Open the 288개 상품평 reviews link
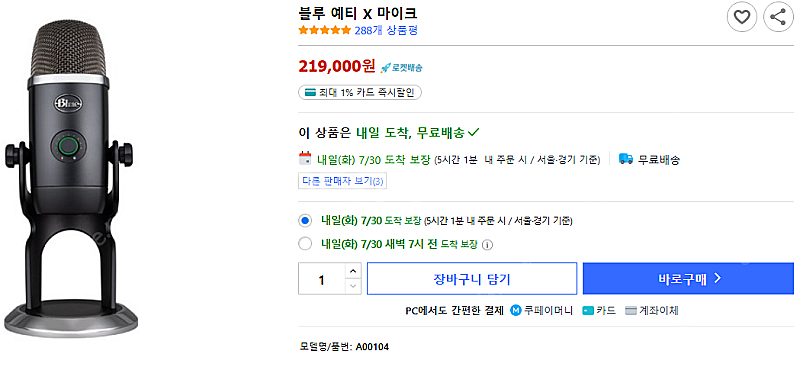 point(386,30)
